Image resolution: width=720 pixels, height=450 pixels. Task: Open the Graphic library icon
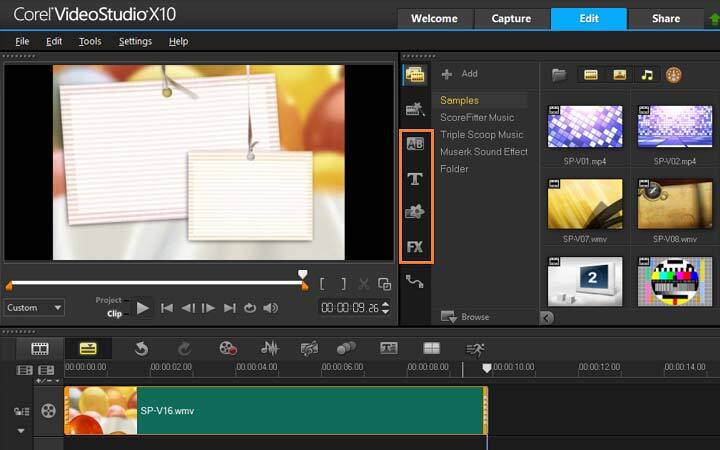[x=415, y=212]
